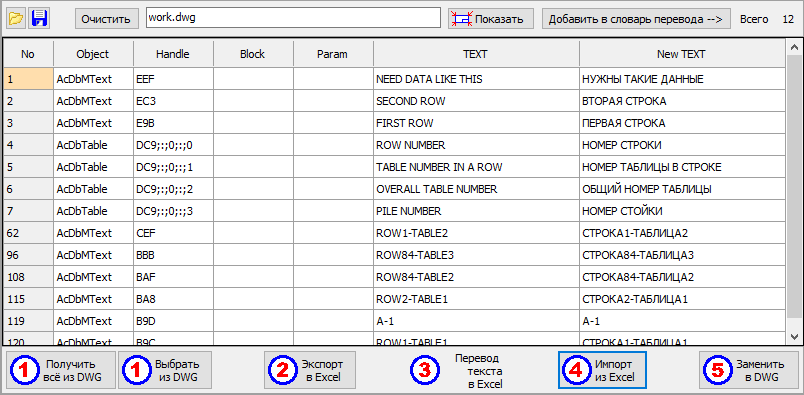
Task: Select handle cell BBB
Action: [x=173, y=255]
